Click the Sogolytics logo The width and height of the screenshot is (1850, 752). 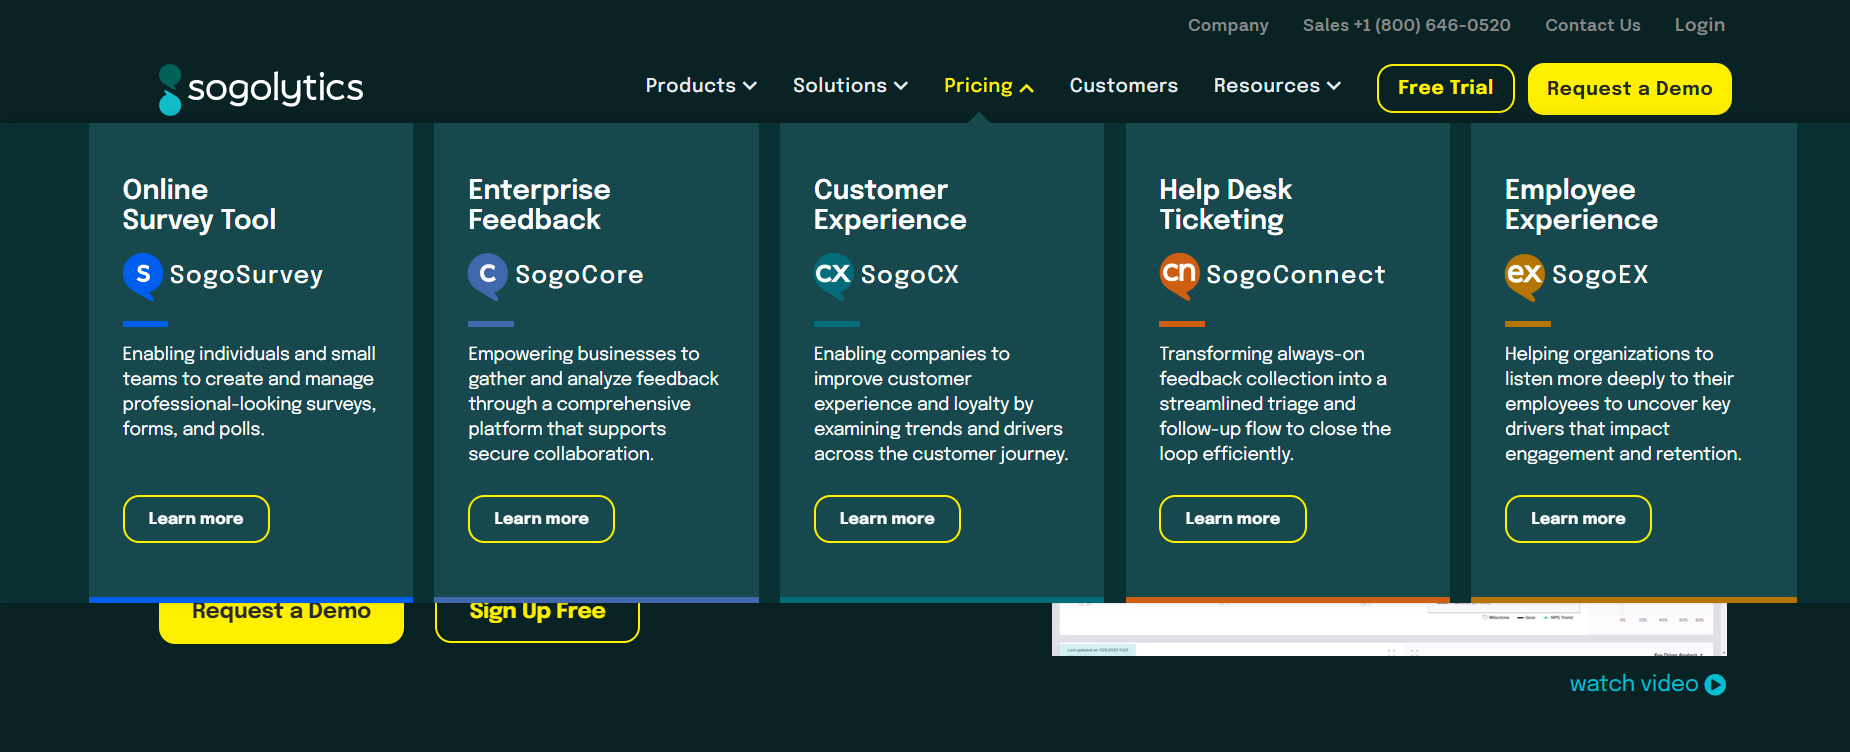tap(261, 89)
